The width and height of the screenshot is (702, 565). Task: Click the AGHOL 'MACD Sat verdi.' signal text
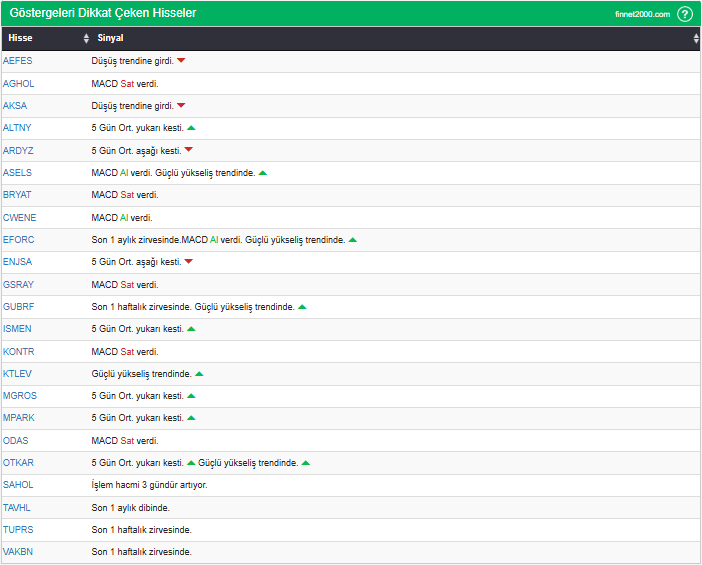[125, 84]
